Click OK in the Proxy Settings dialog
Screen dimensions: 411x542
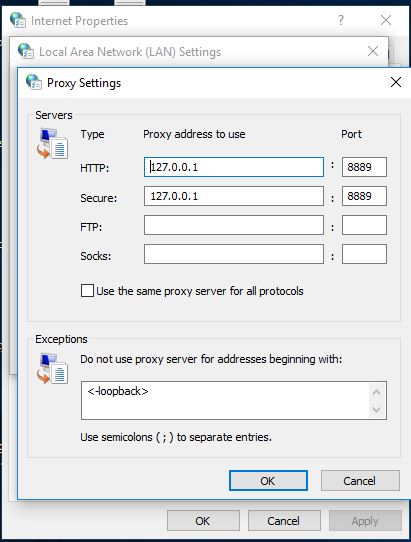click(x=268, y=480)
